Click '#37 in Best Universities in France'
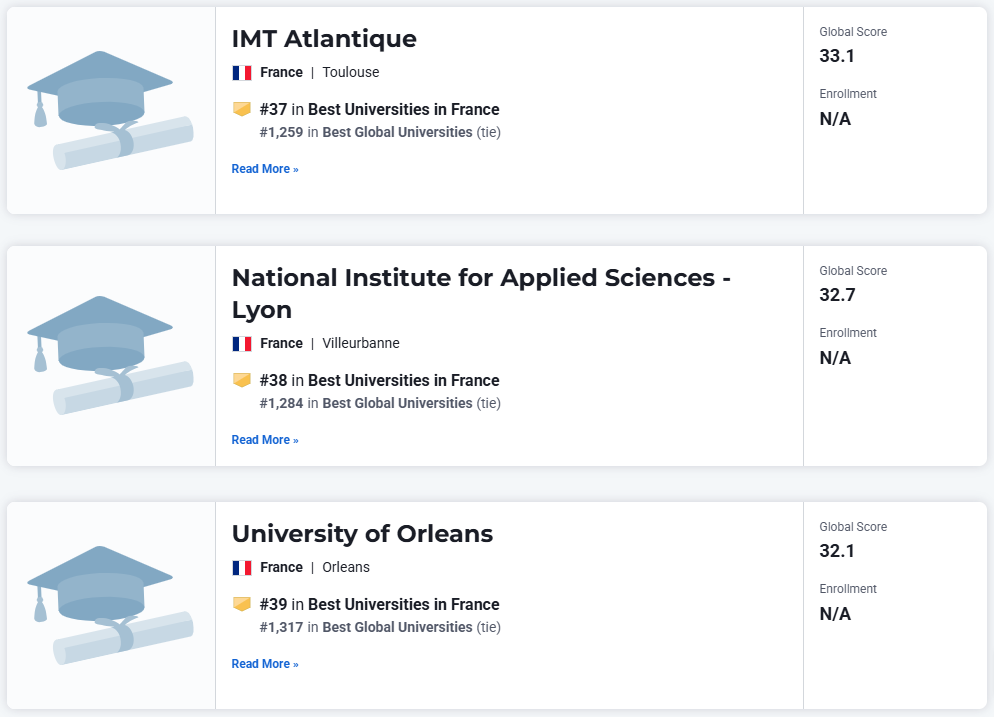The height and width of the screenshot is (717, 994). coord(379,110)
